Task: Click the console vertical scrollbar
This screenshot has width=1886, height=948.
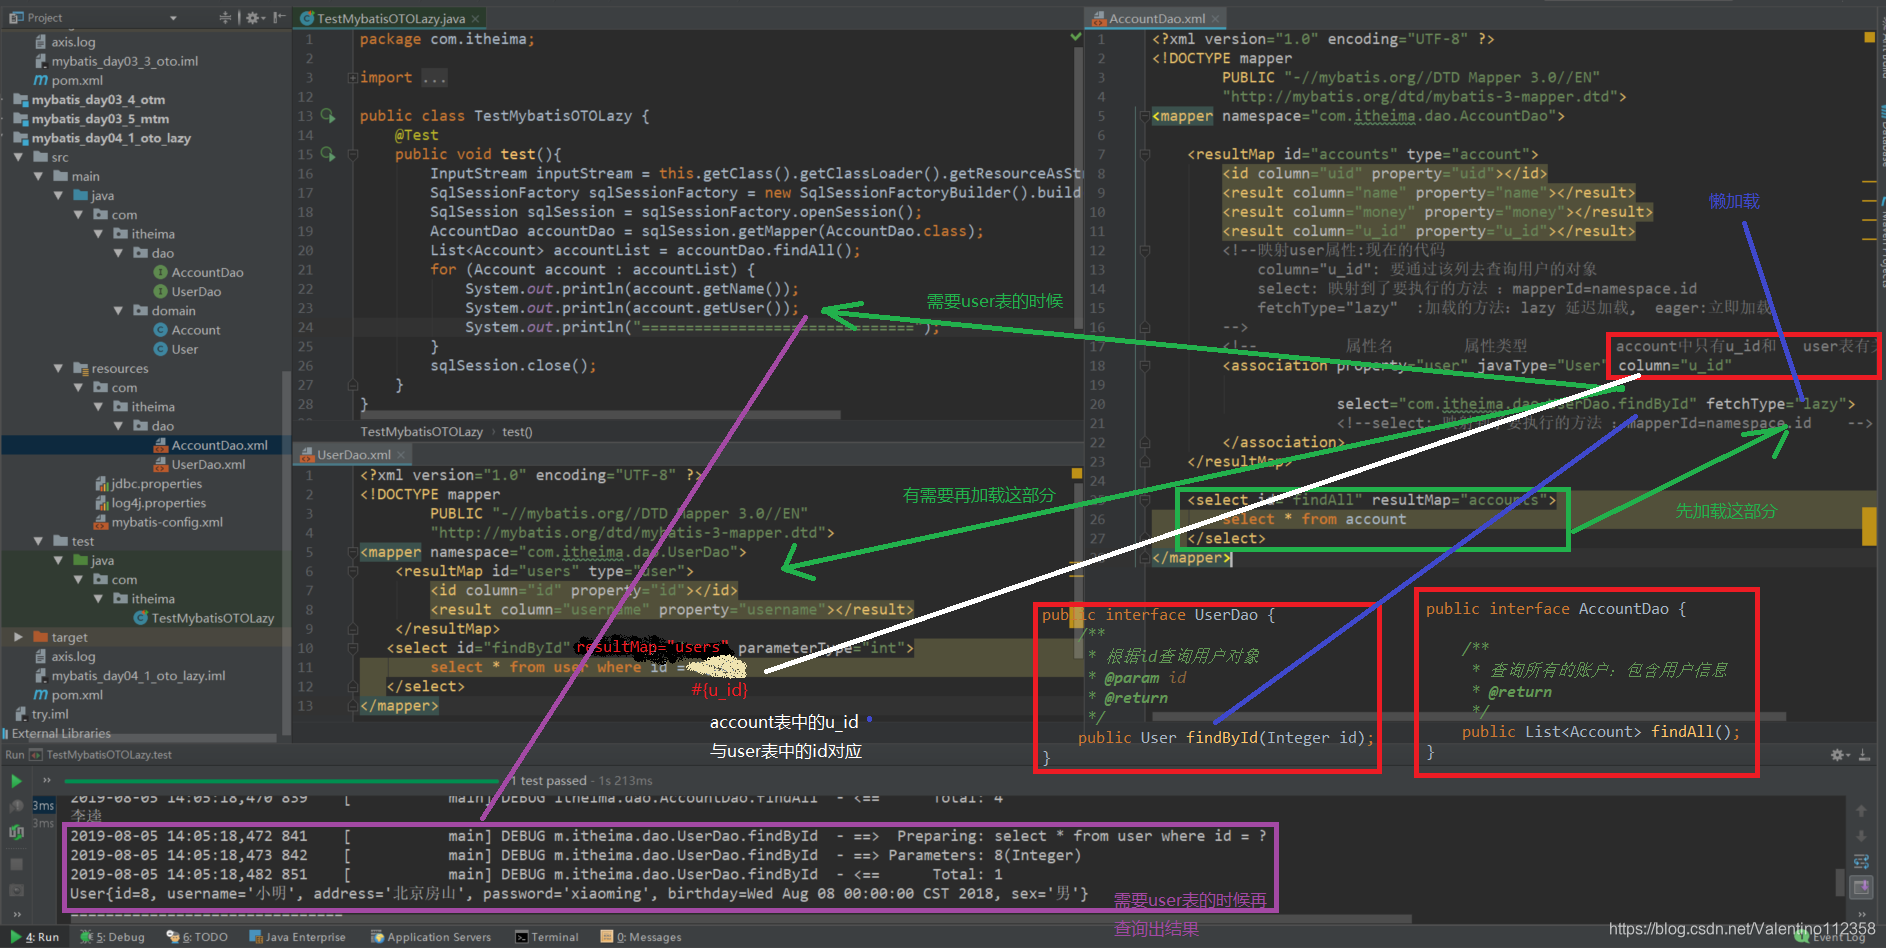Action: 1840,882
